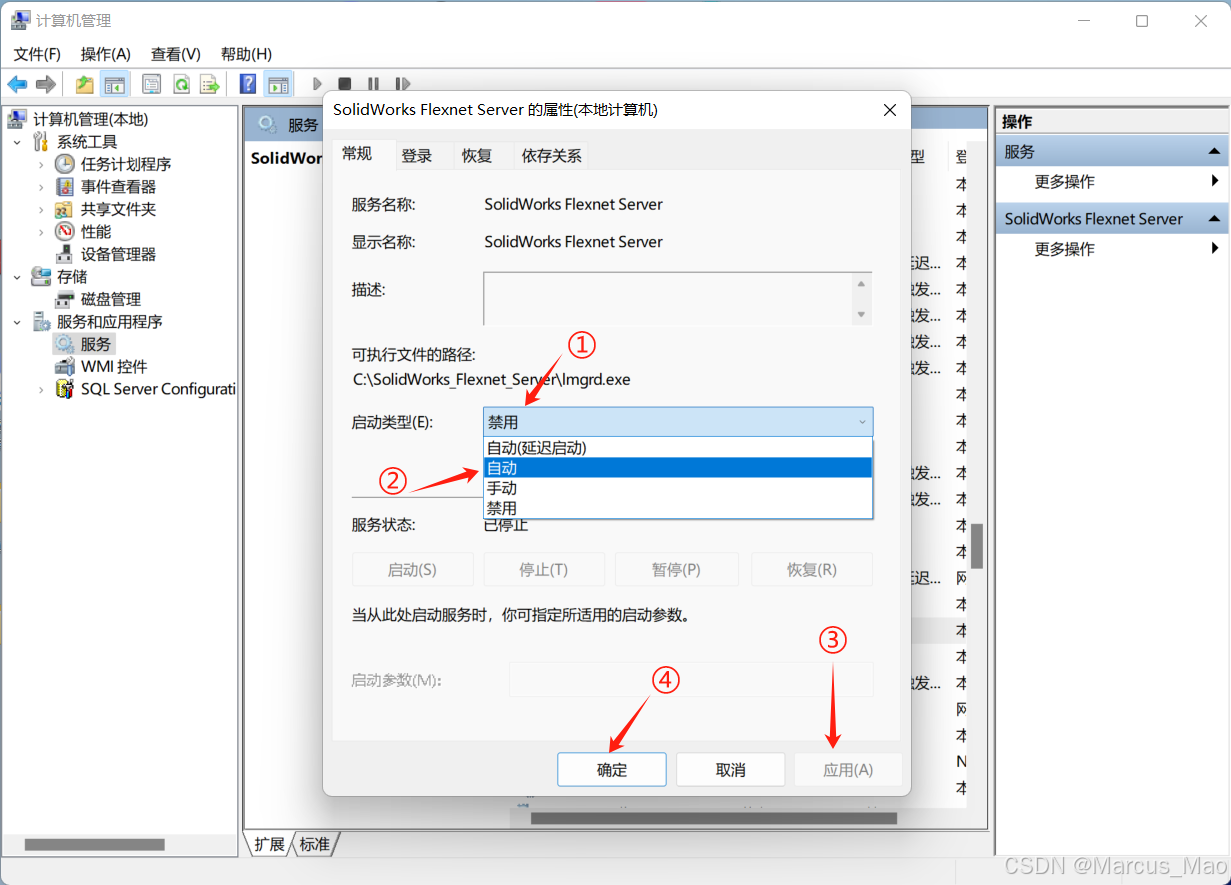Collapse the 系统工具 tree node
This screenshot has width=1231, height=885.
17,142
